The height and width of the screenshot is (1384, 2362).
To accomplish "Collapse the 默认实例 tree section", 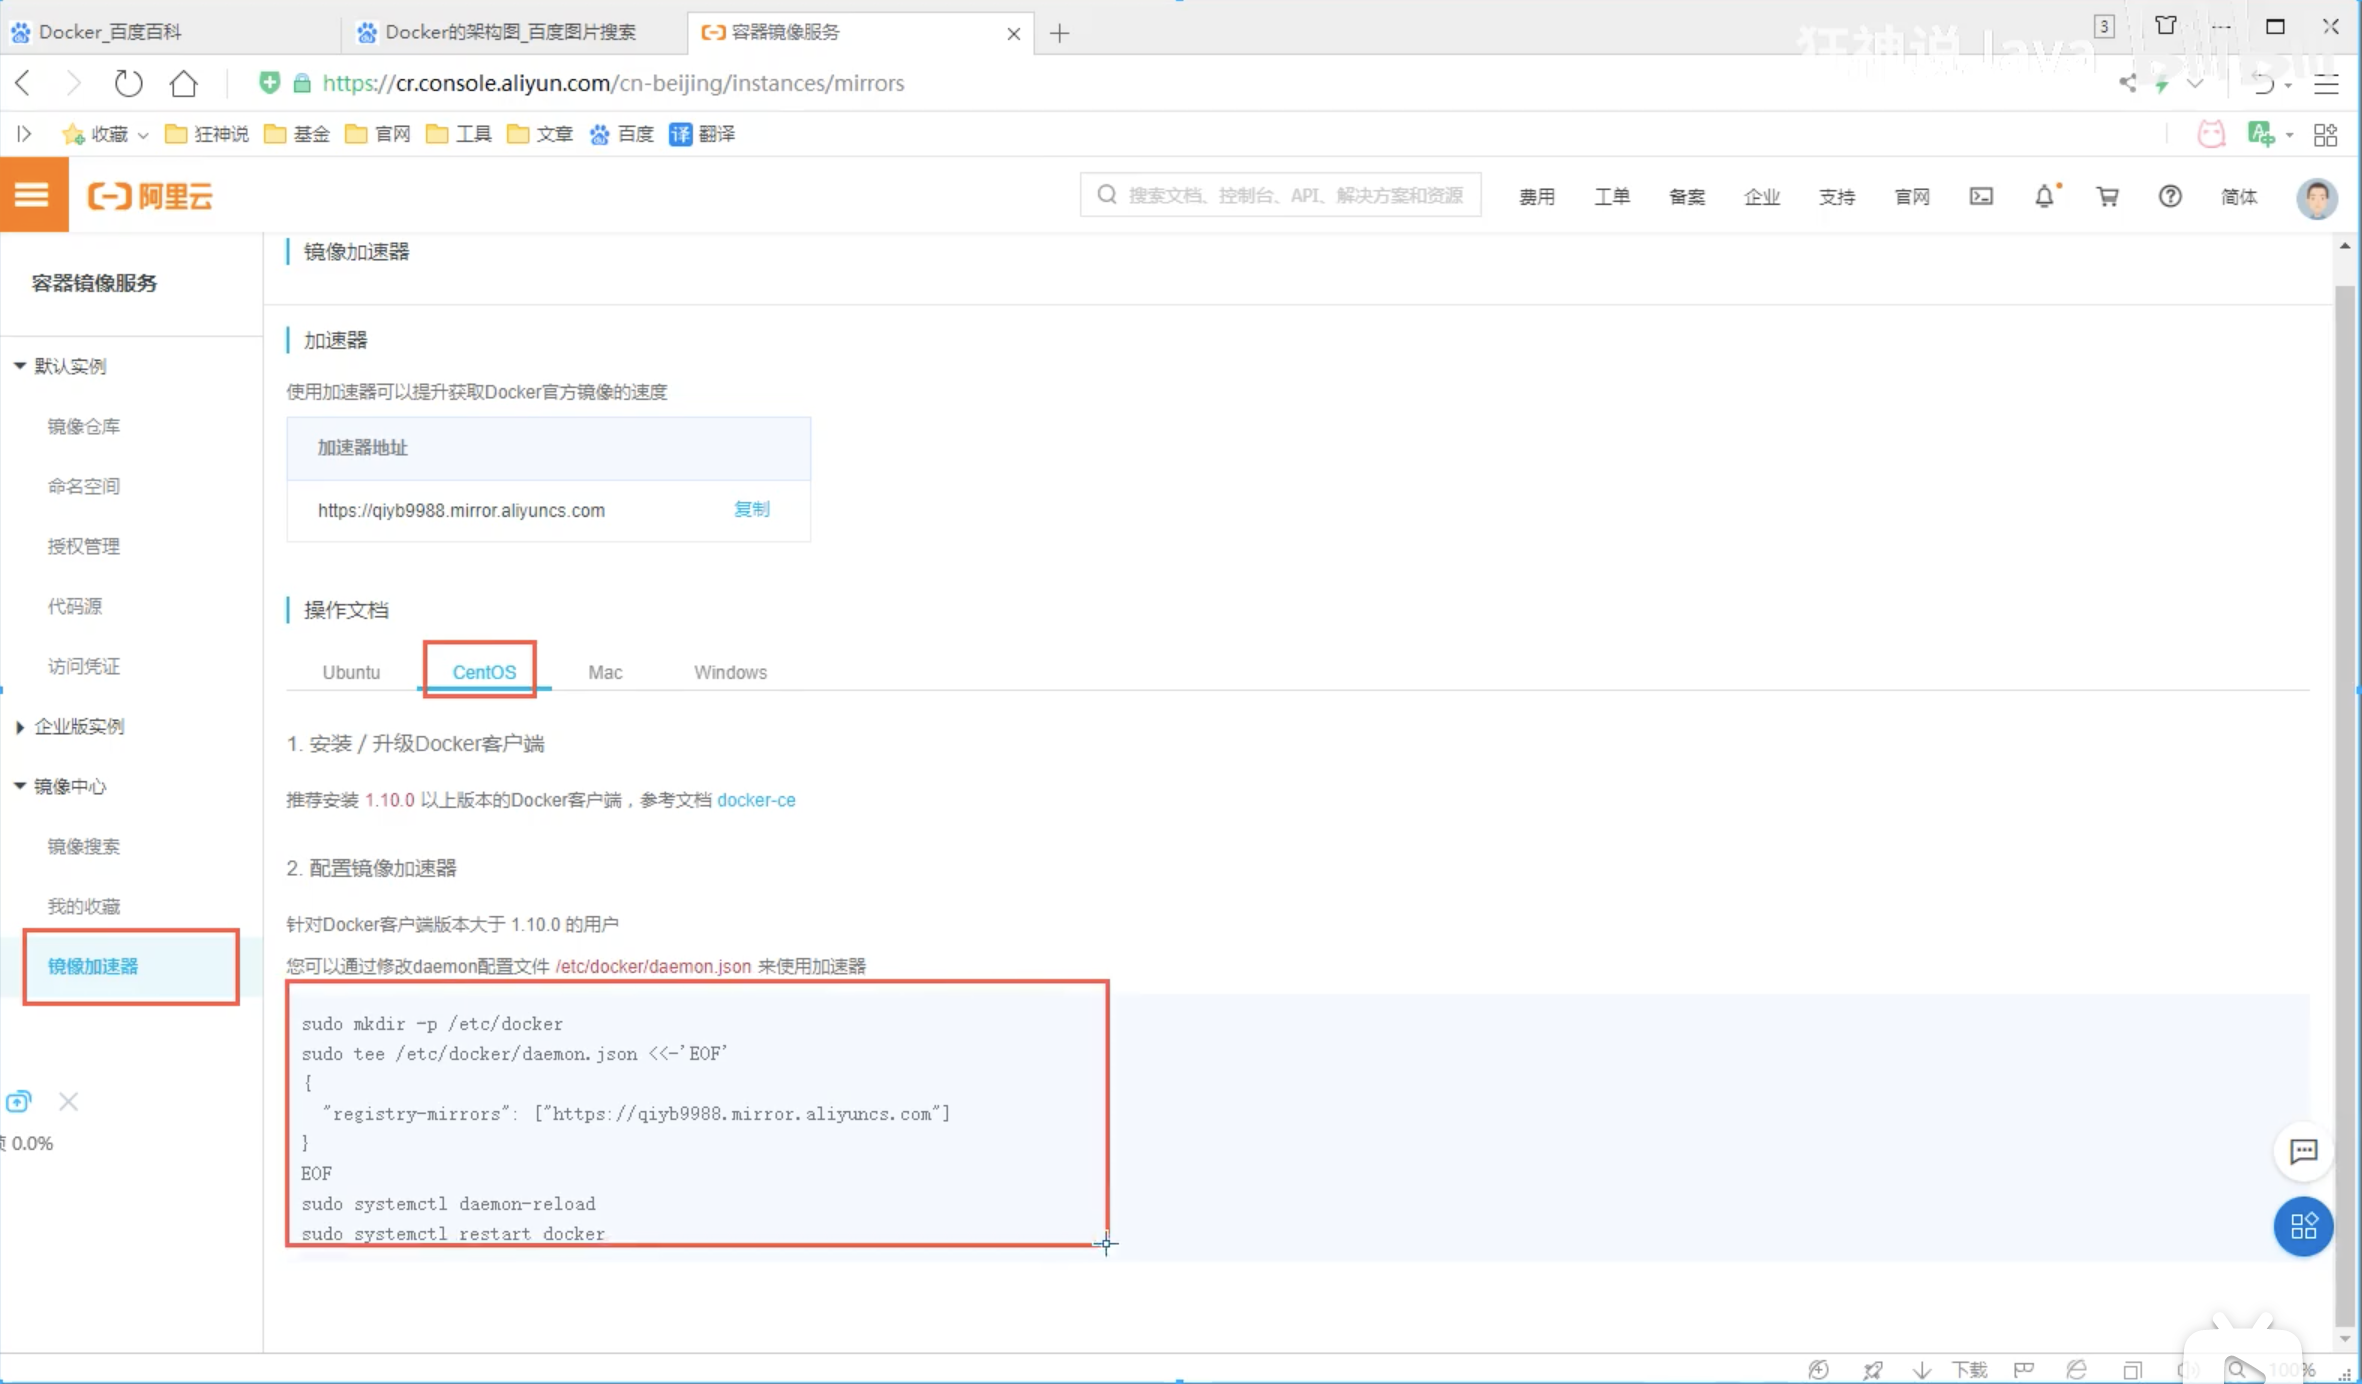I will [19, 366].
